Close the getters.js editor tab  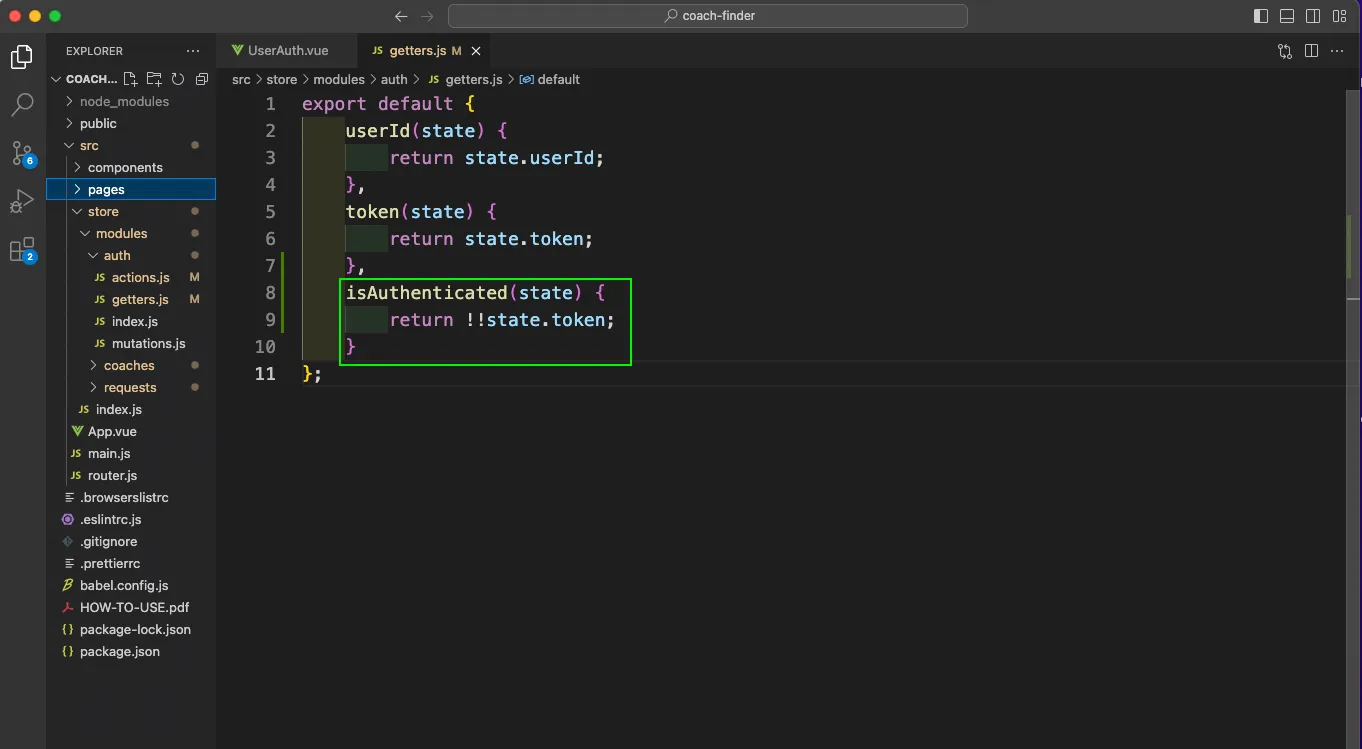tap(476, 51)
